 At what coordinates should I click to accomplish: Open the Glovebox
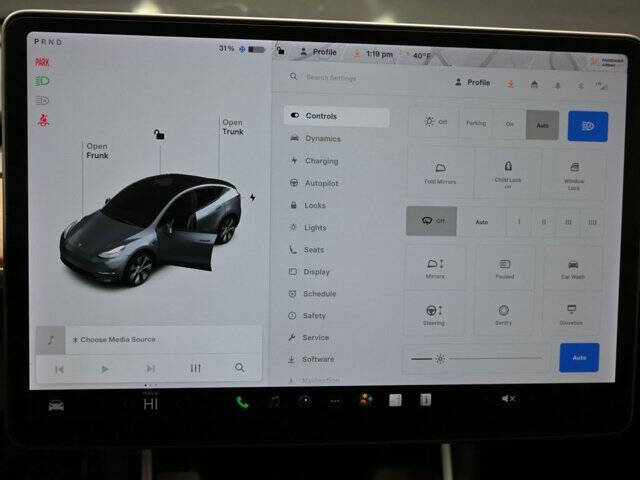coord(571,315)
